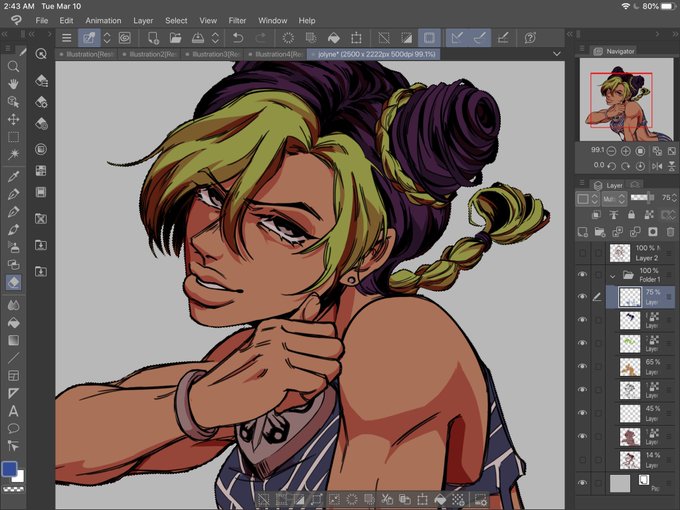Toggle snap to ruler in command bar
Viewport: 680px width, 510px height.
point(457,38)
